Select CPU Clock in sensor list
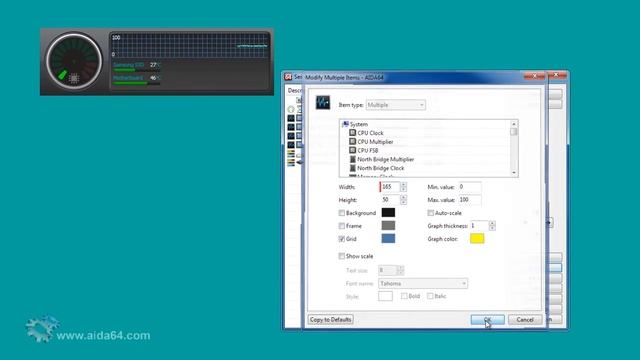 point(370,133)
